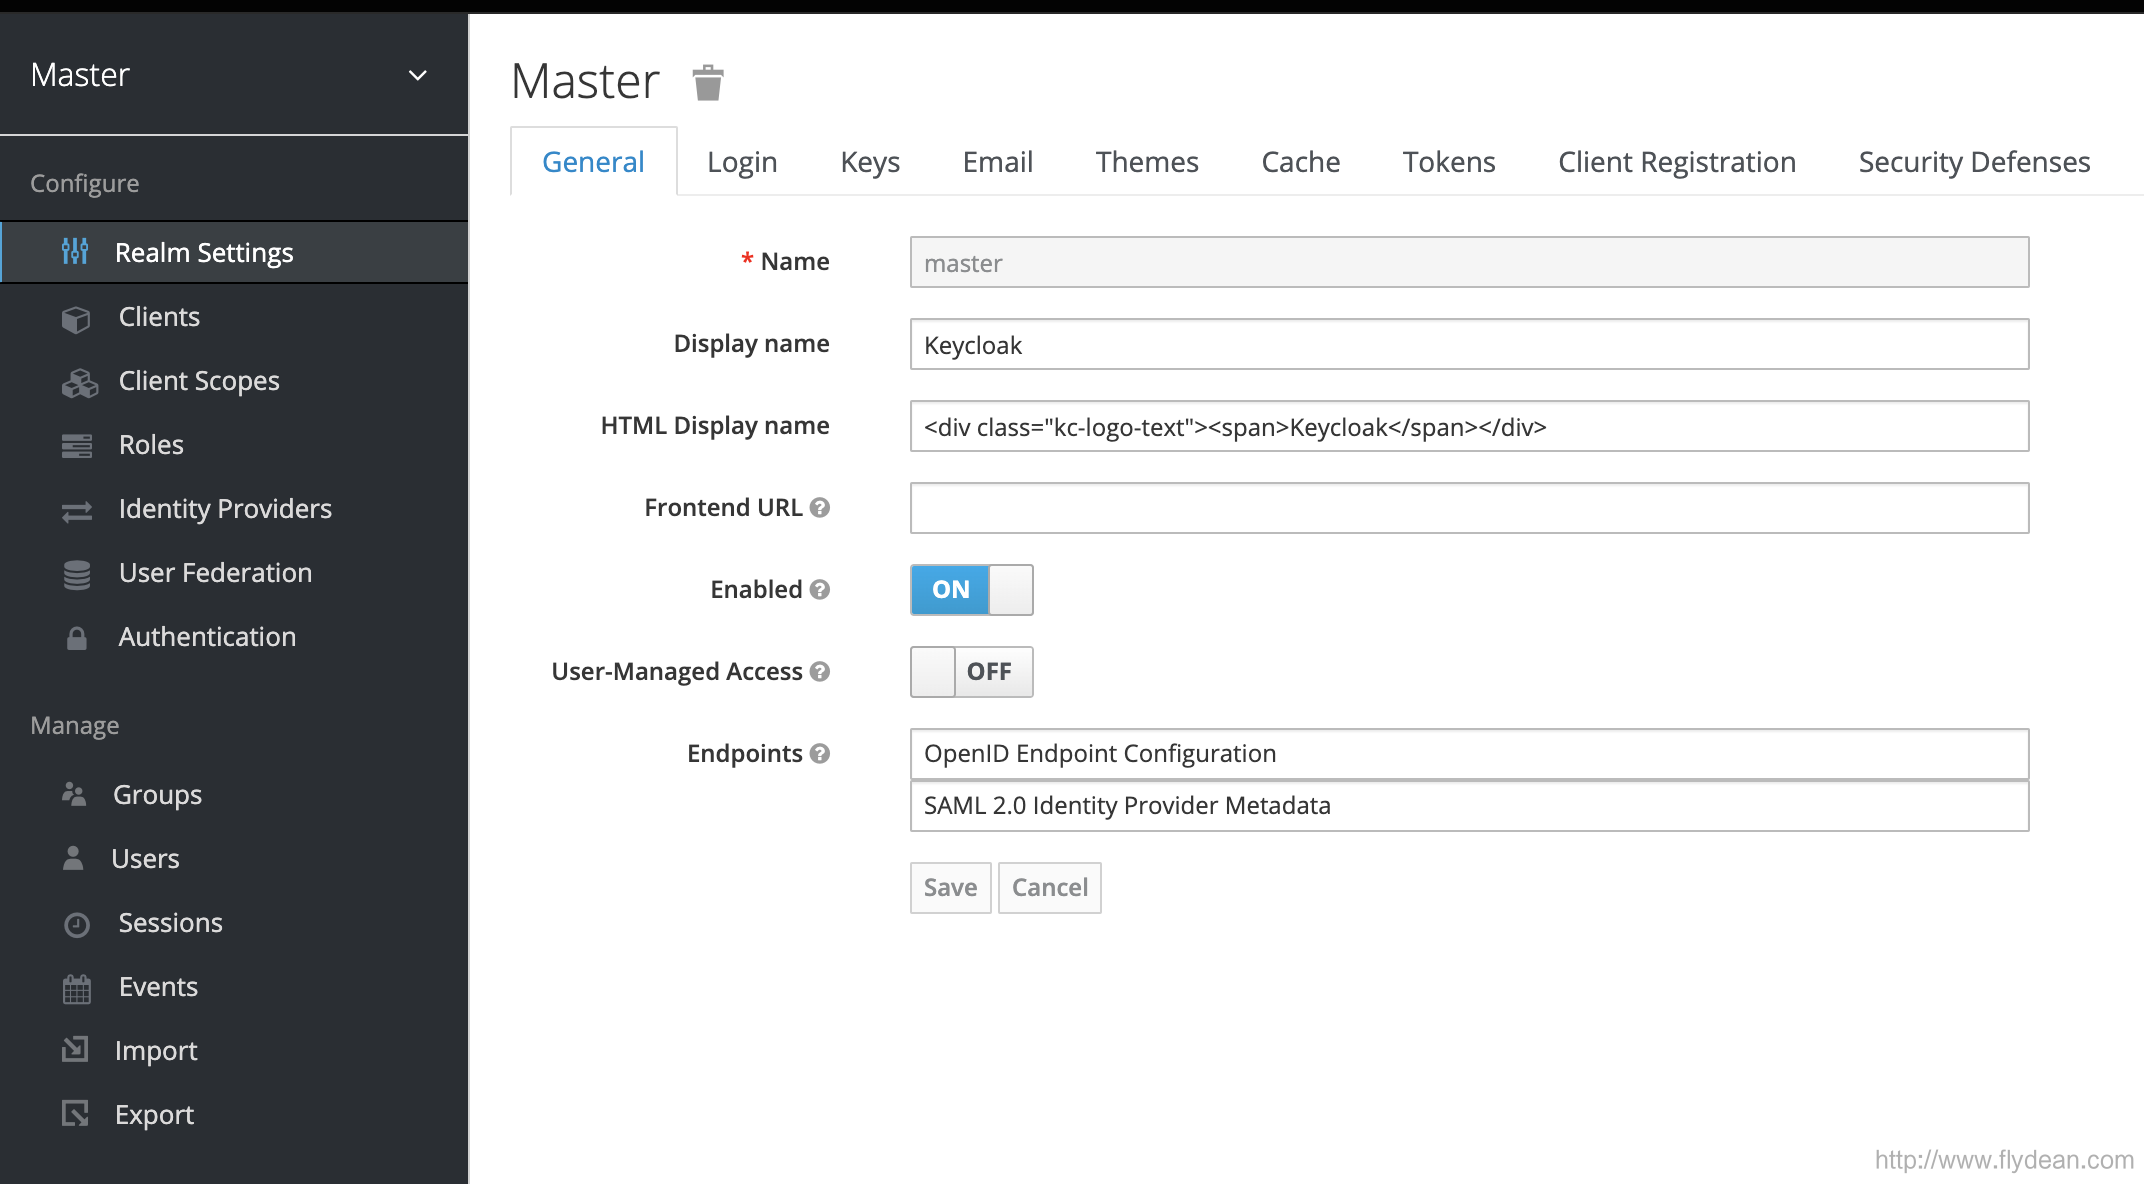Click the Export arrow icon
Viewport: 2144px width, 1184px height.
(x=75, y=1113)
